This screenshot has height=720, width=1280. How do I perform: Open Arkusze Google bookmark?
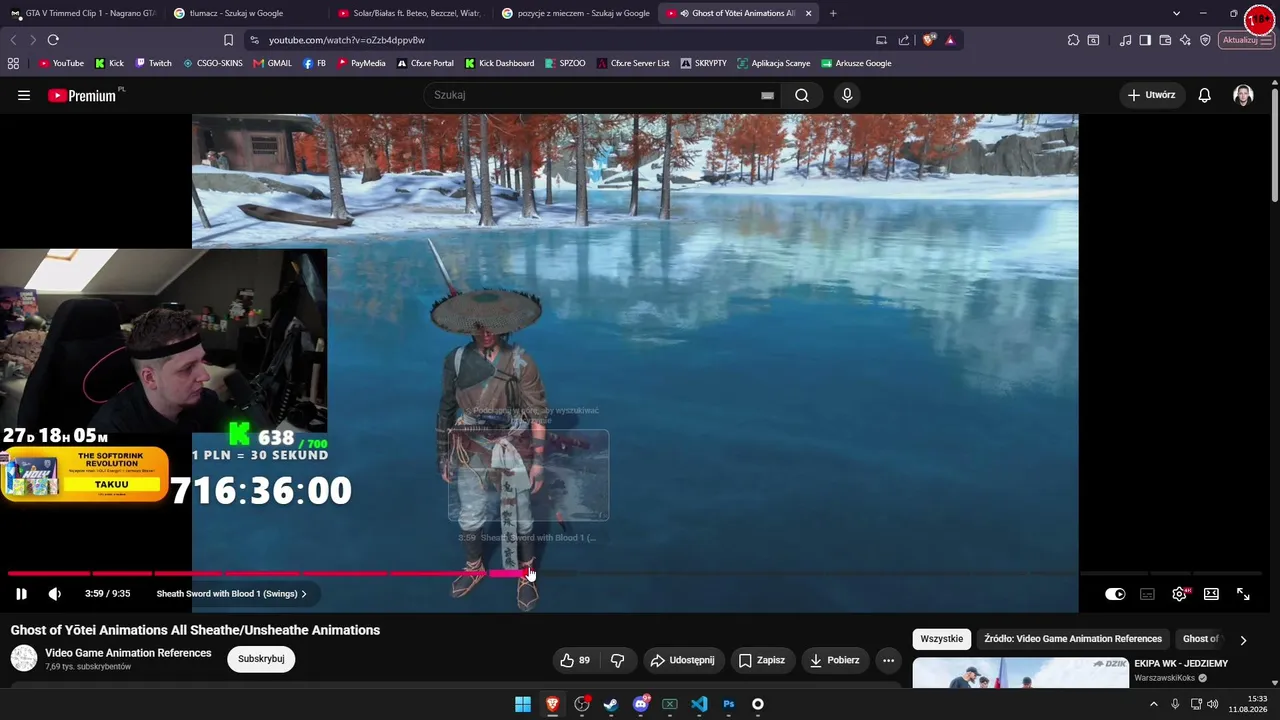click(x=856, y=63)
